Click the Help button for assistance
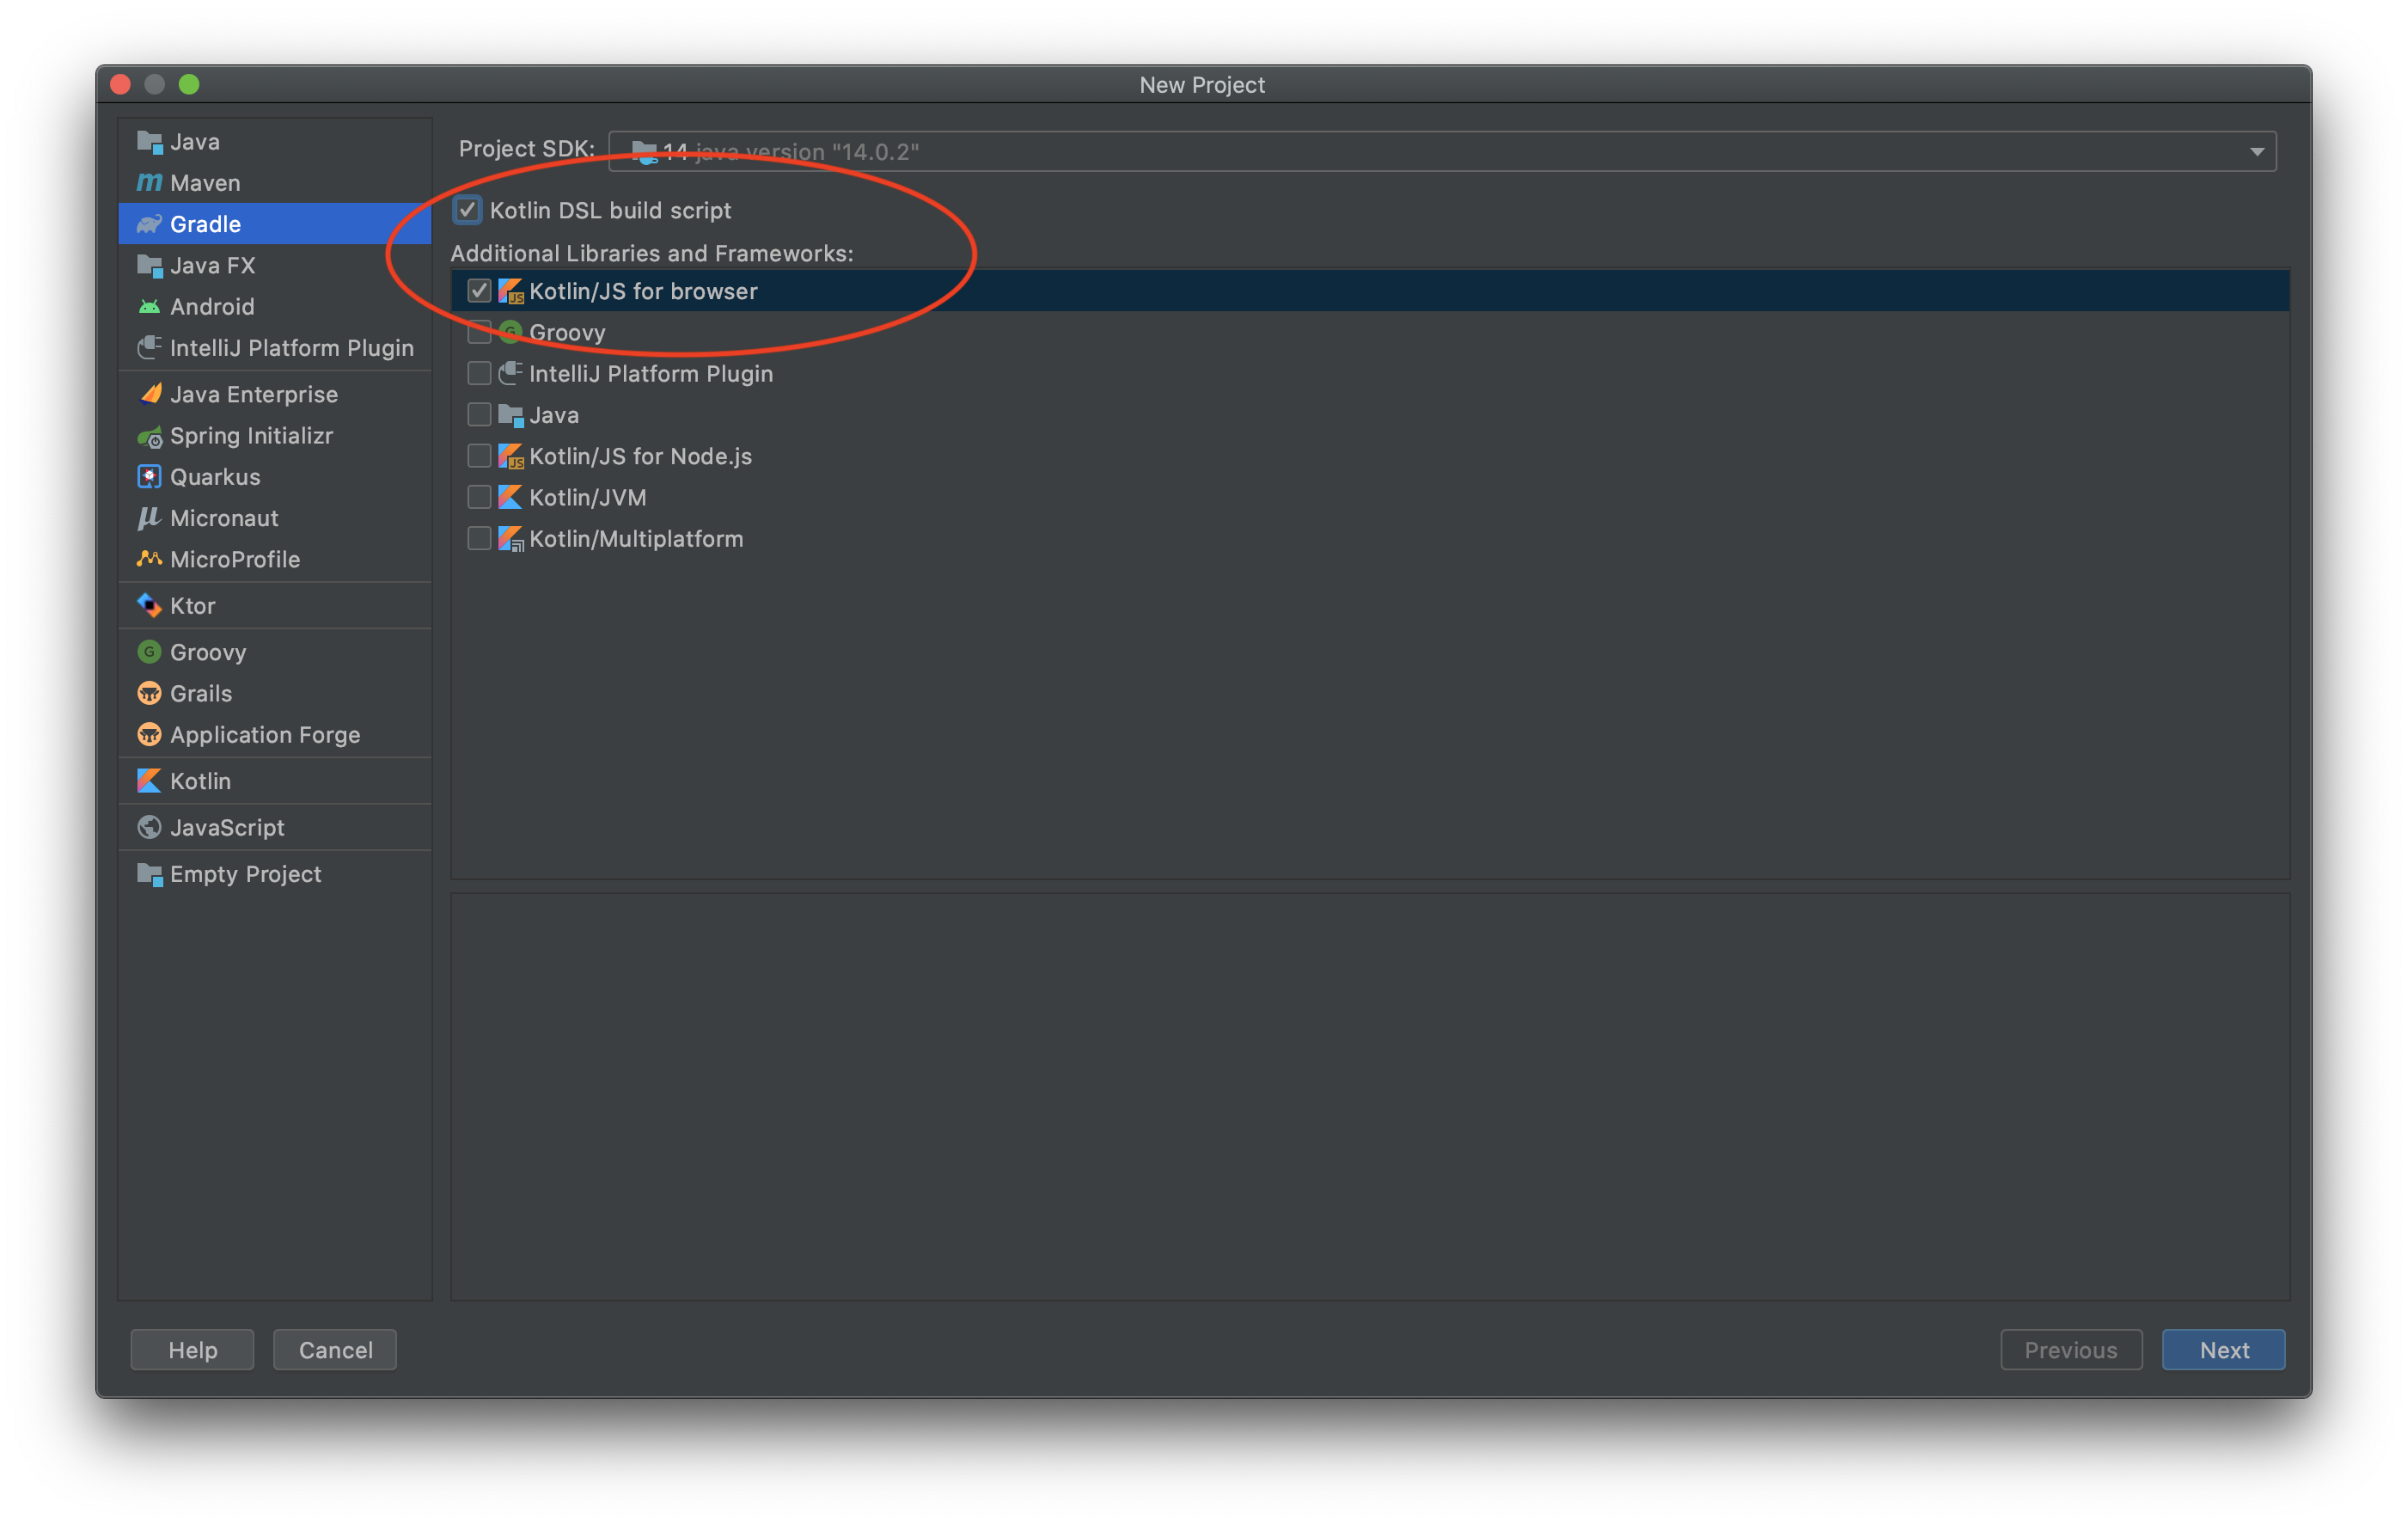 pos(192,1348)
